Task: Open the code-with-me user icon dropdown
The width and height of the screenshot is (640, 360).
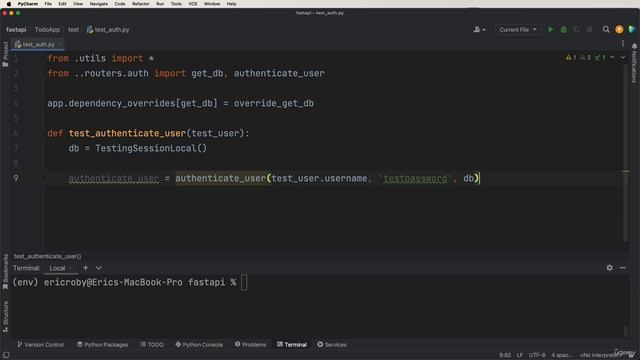Action: (479, 29)
